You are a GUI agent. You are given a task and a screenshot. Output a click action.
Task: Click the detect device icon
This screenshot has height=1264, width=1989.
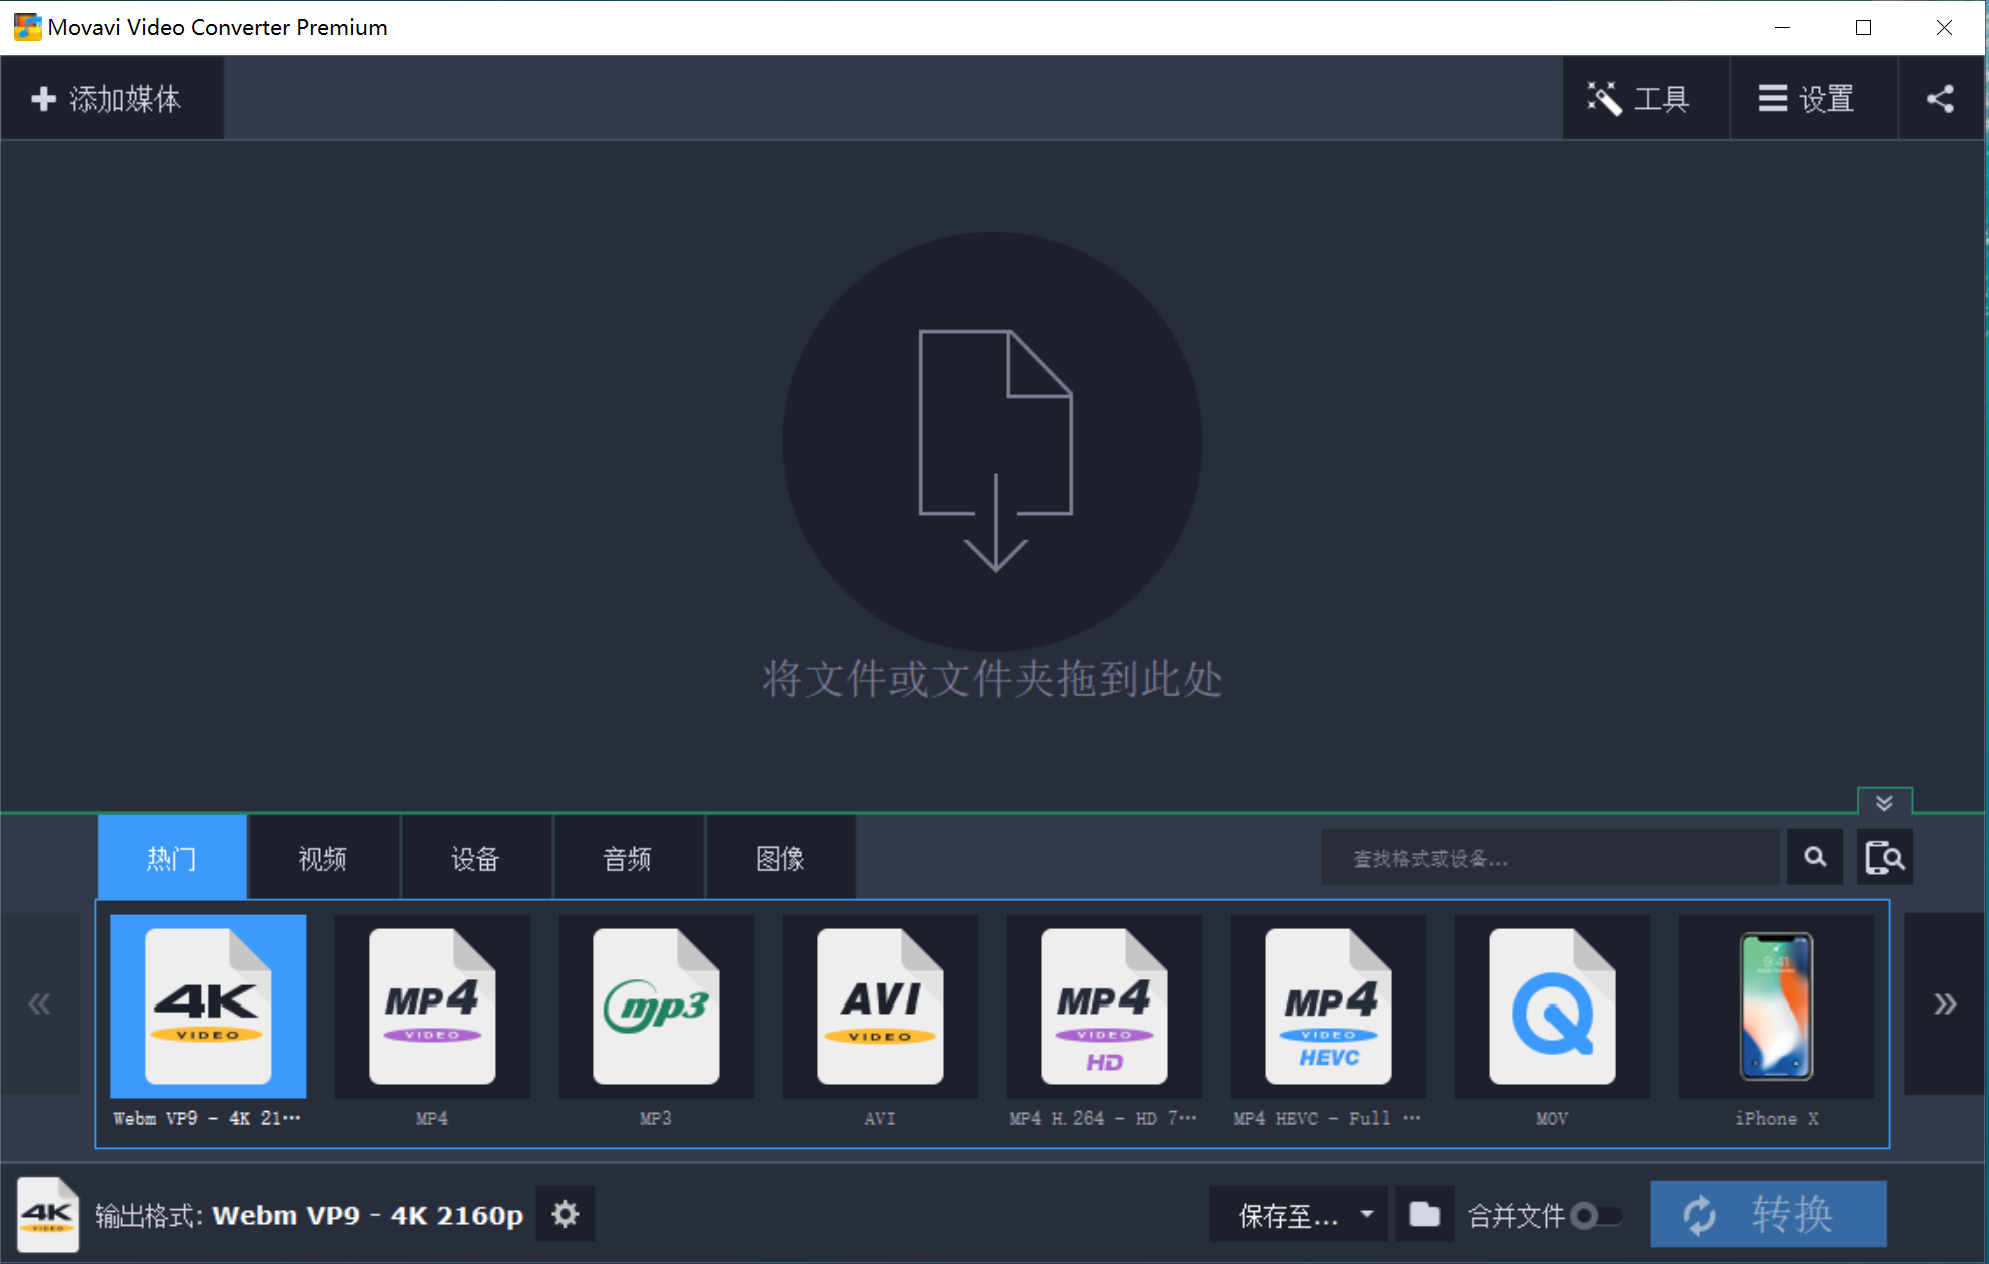tap(1885, 857)
